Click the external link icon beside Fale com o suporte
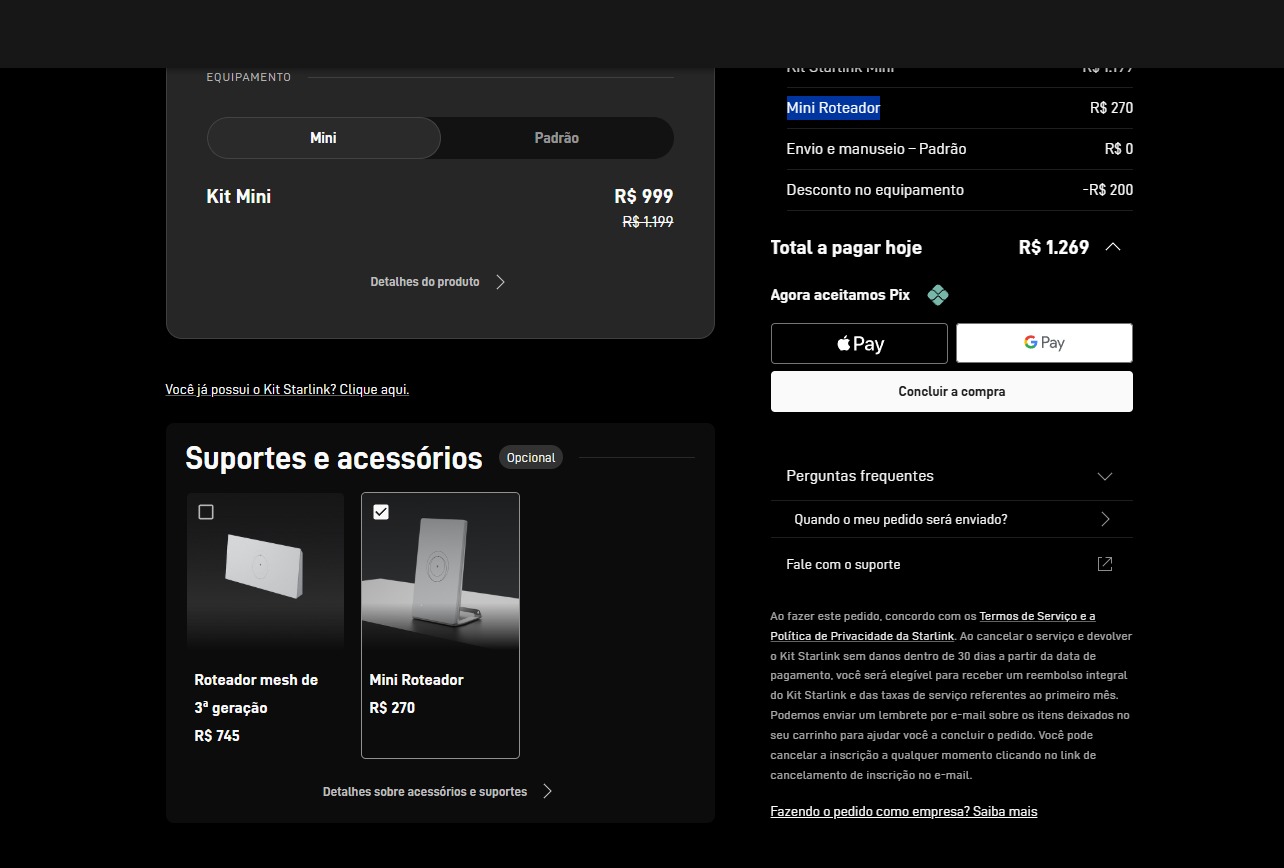 tap(1105, 564)
